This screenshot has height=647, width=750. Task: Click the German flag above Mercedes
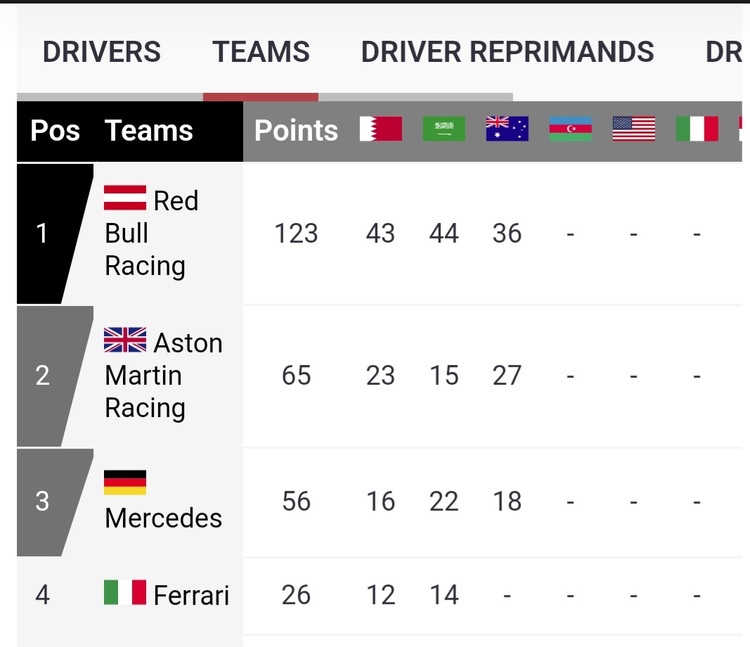click(125, 483)
